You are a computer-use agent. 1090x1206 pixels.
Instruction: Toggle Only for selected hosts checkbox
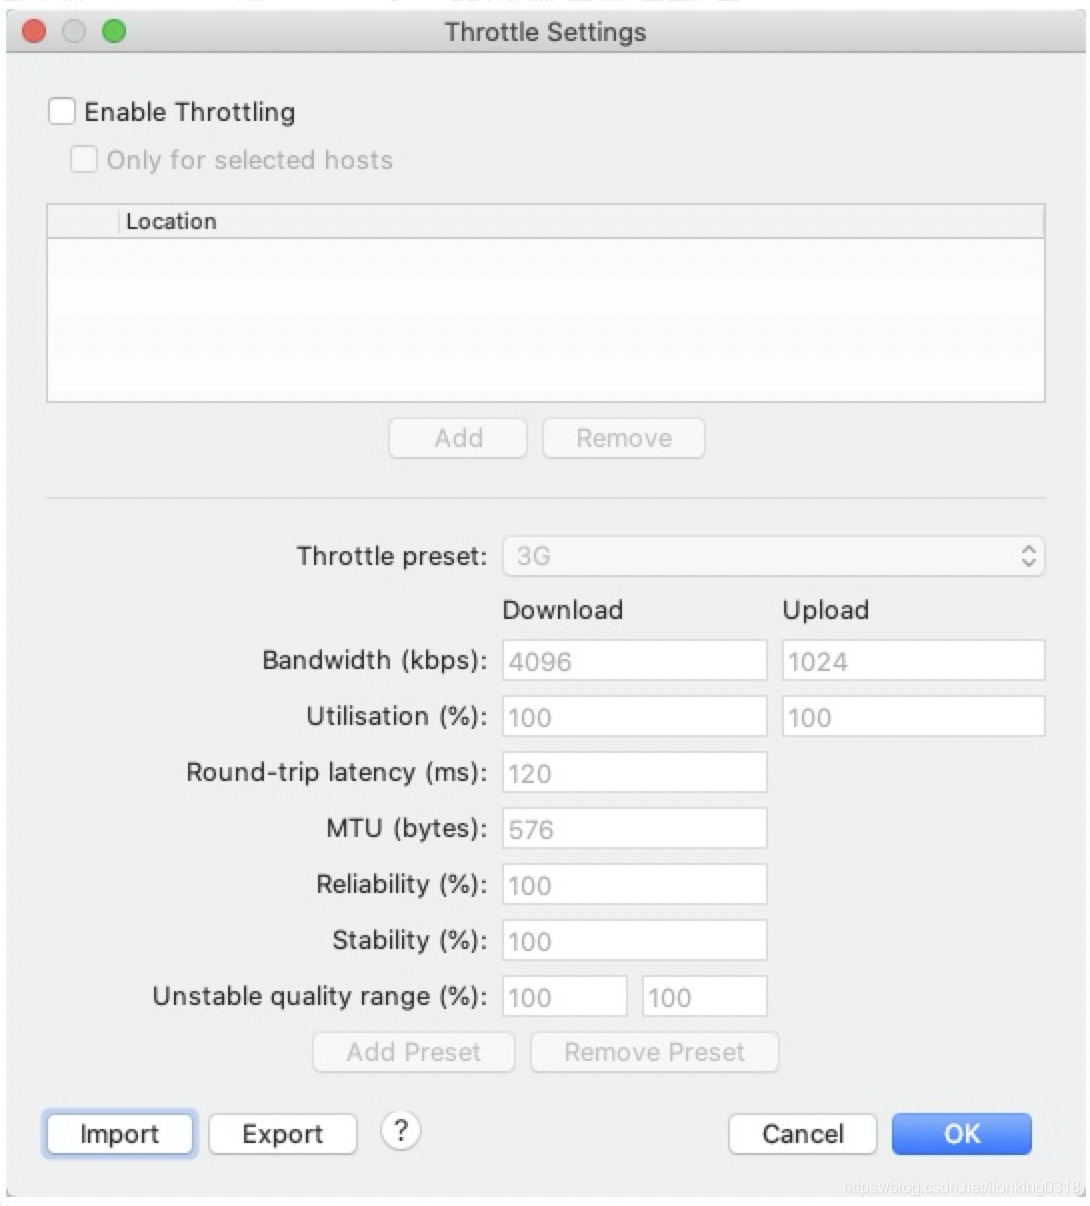(84, 159)
